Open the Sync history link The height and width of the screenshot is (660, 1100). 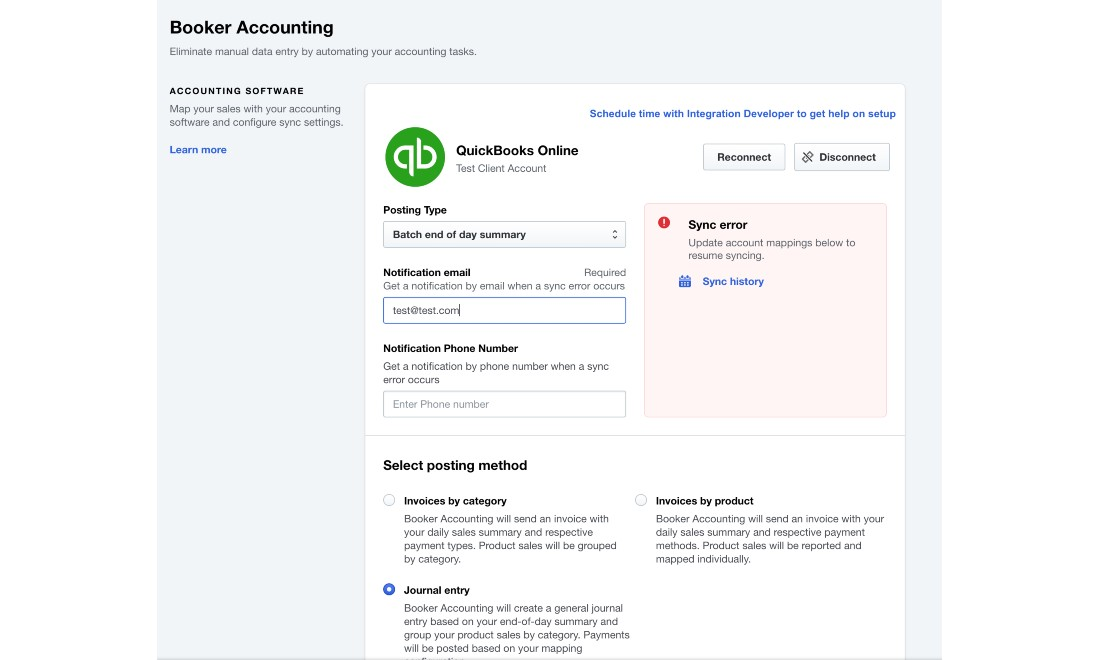[x=732, y=282]
